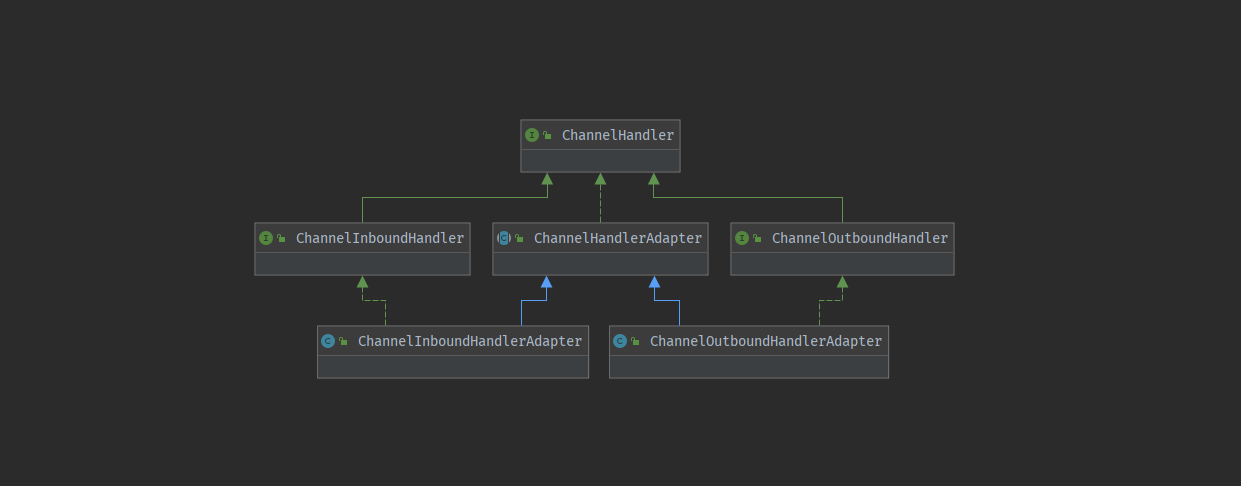Click the public lock icon on ChannelOutboundHandlerAdapter
Image resolution: width=1241 pixels, height=486 pixels.
pyautogui.click(x=636, y=341)
